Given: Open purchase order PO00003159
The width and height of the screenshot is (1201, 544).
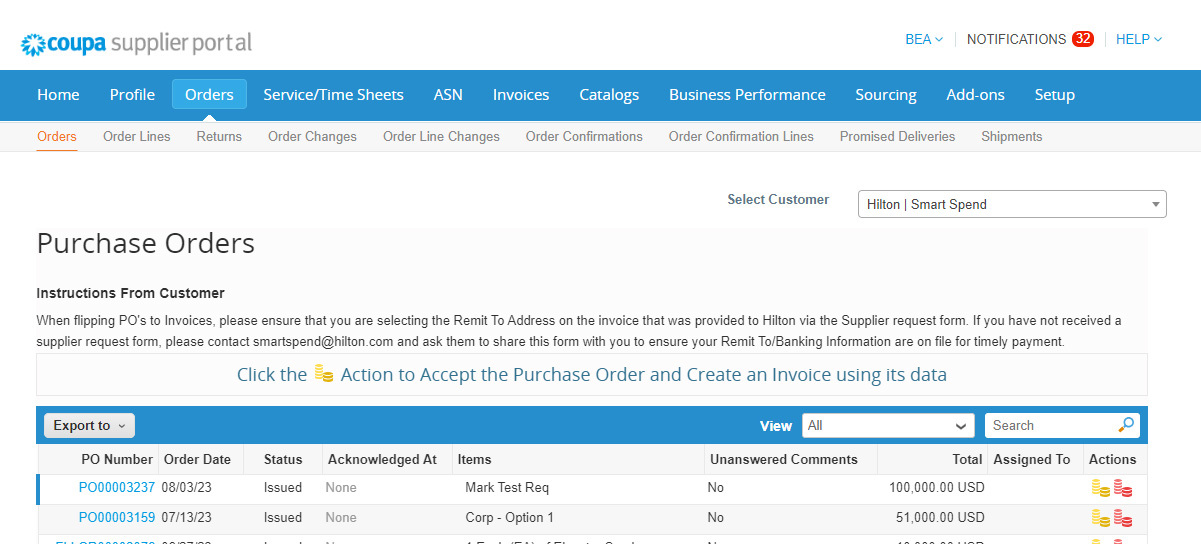Looking at the screenshot, I should [117, 518].
